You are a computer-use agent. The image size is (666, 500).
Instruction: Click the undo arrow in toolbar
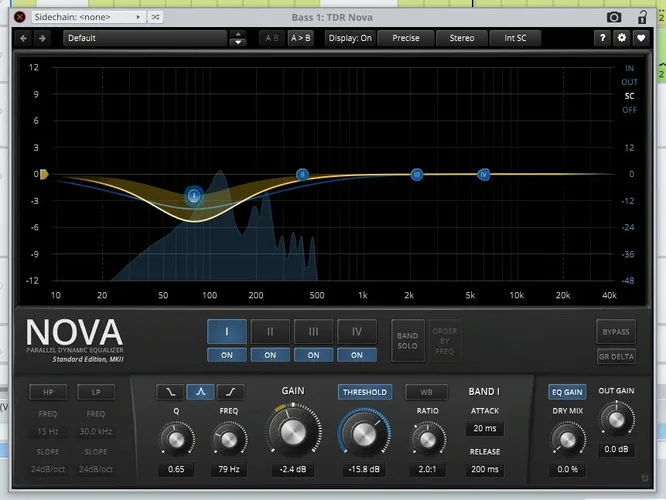coord(24,38)
